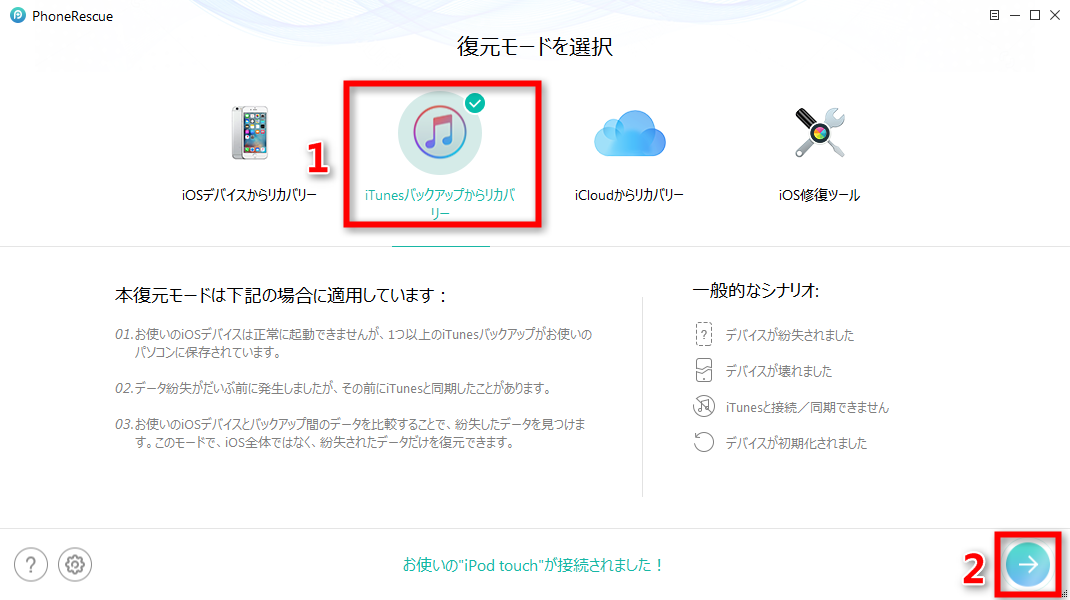Image resolution: width=1070 pixels, height=600 pixels.
Task: Select the iCloudからリカバリー label
Action: tap(629, 195)
